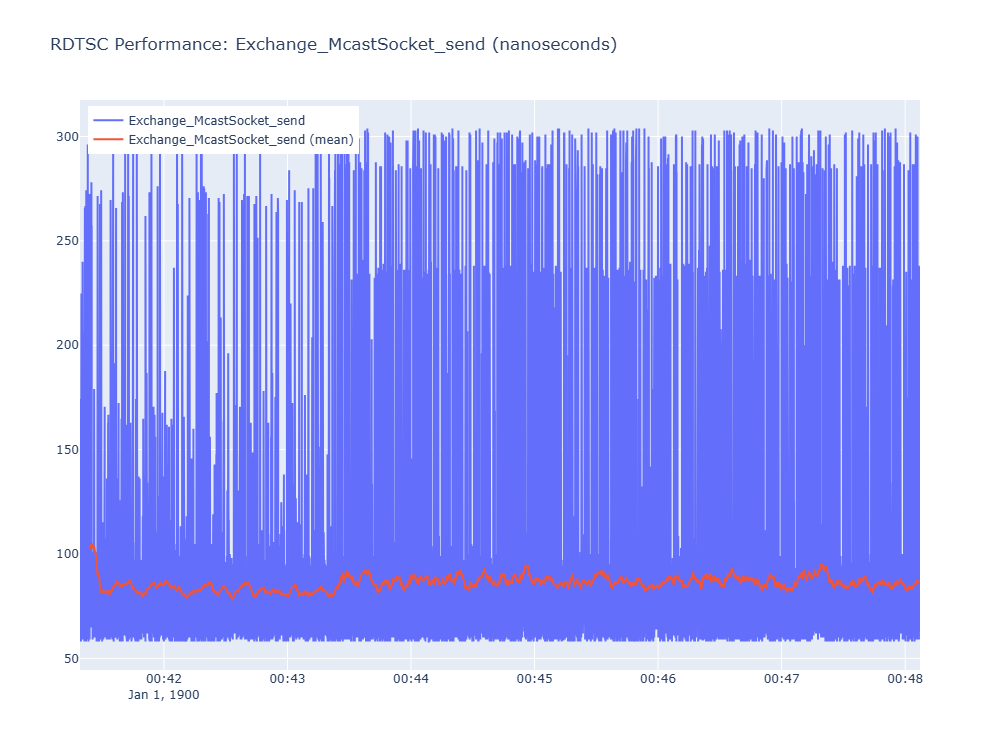Click the red line swatch in legend
Viewport: 1000px width, 750px height.
point(108,140)
